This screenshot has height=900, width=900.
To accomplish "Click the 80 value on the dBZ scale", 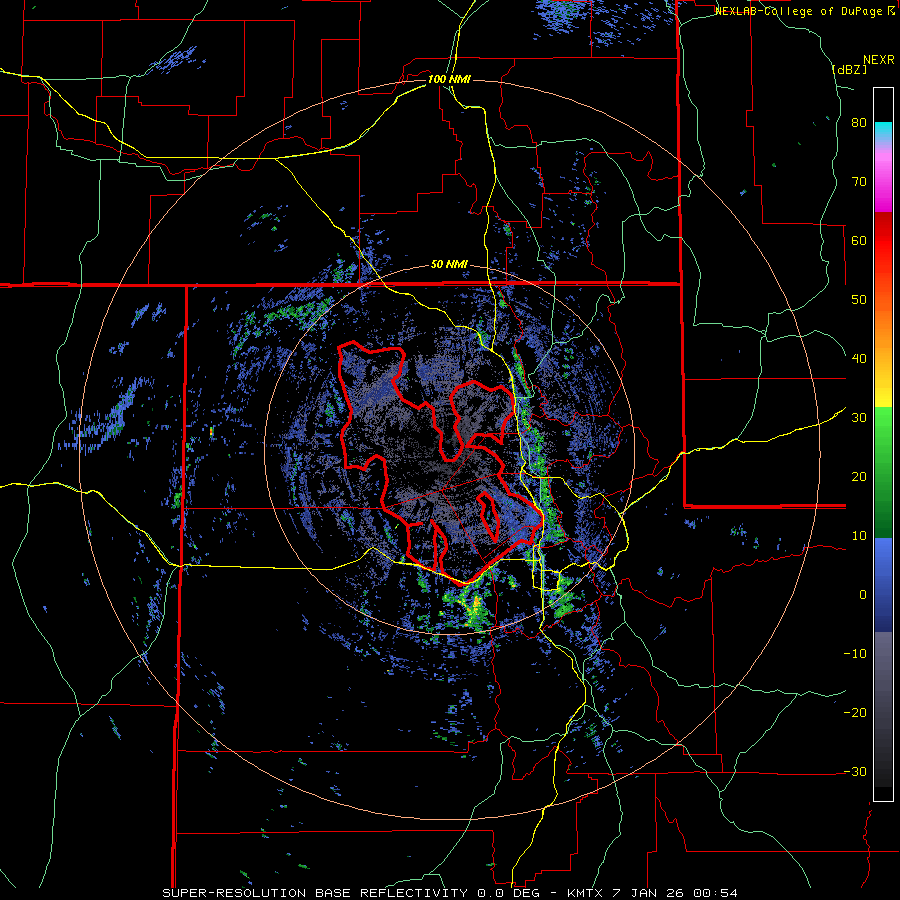I will point(859,123).
